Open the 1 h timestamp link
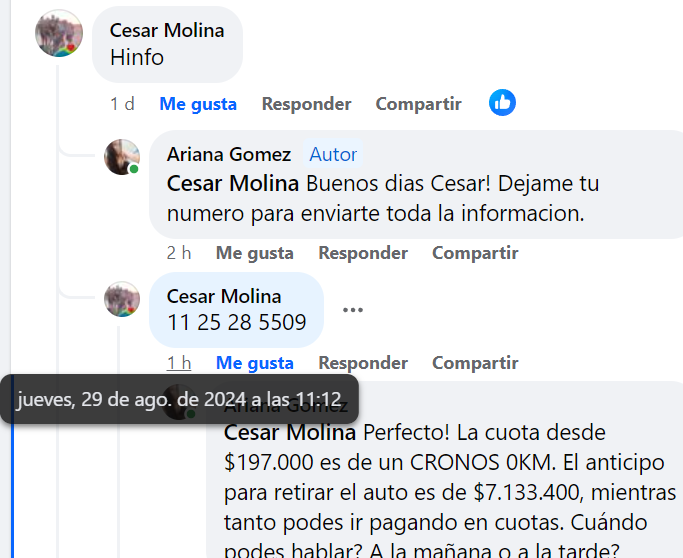683x558 pixels. pos(179,363)
